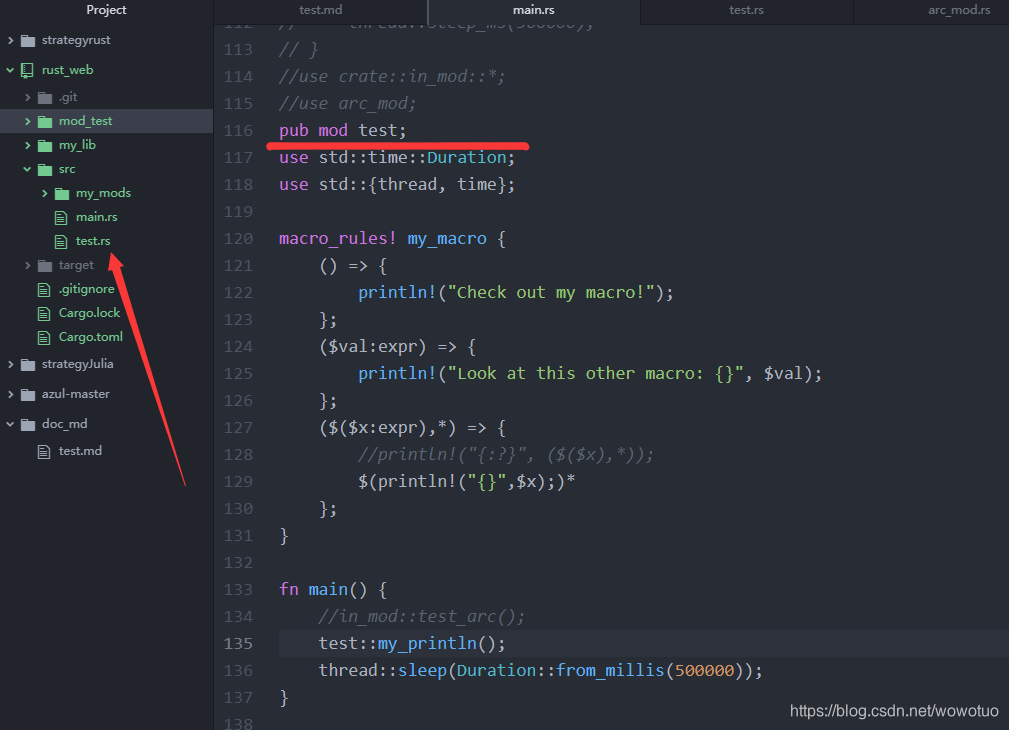The width and height of the screenshot is (1009, 730).
Task: Collapse the src folder
Action: [28, 168]
